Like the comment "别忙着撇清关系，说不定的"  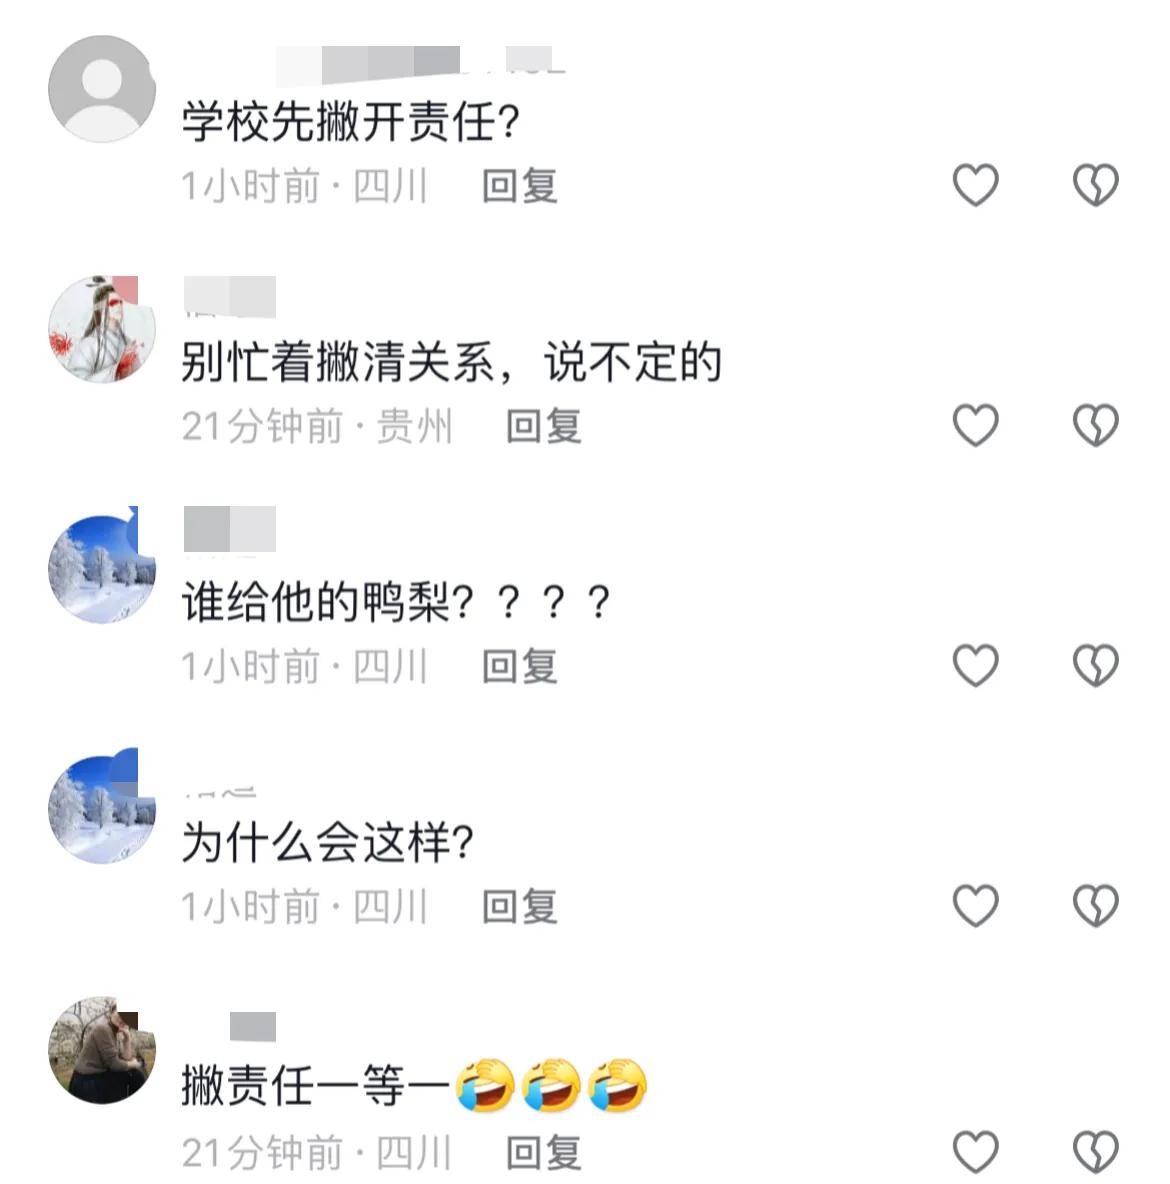point(975,425)
